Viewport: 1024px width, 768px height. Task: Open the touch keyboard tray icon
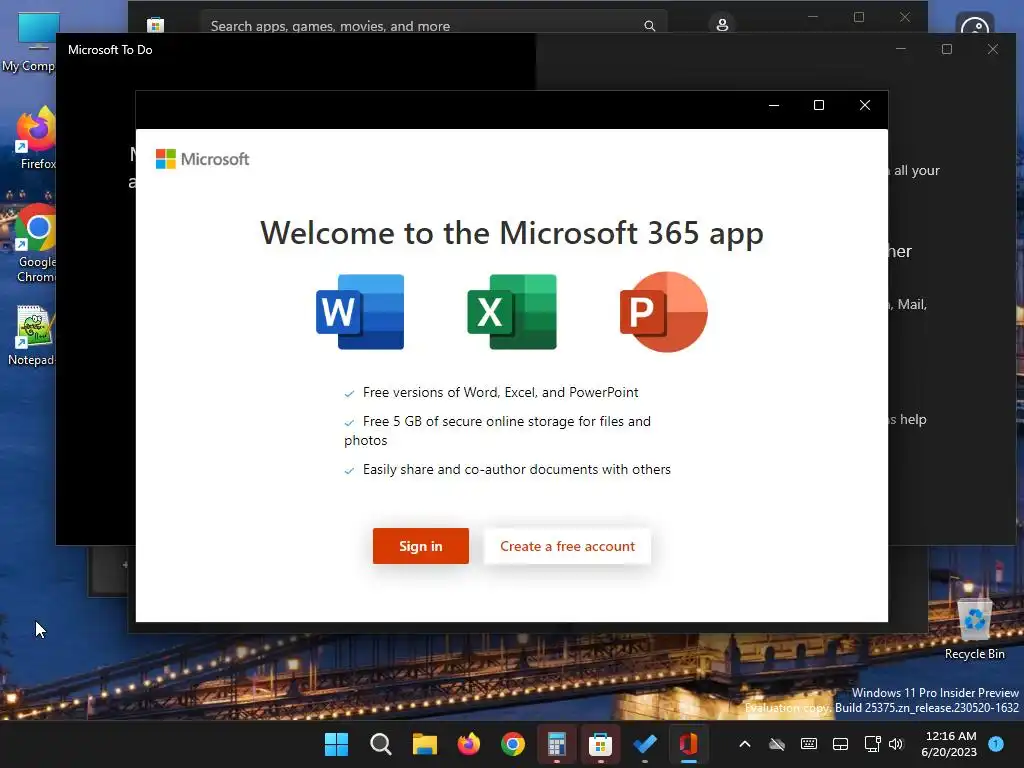click(808, 744)
